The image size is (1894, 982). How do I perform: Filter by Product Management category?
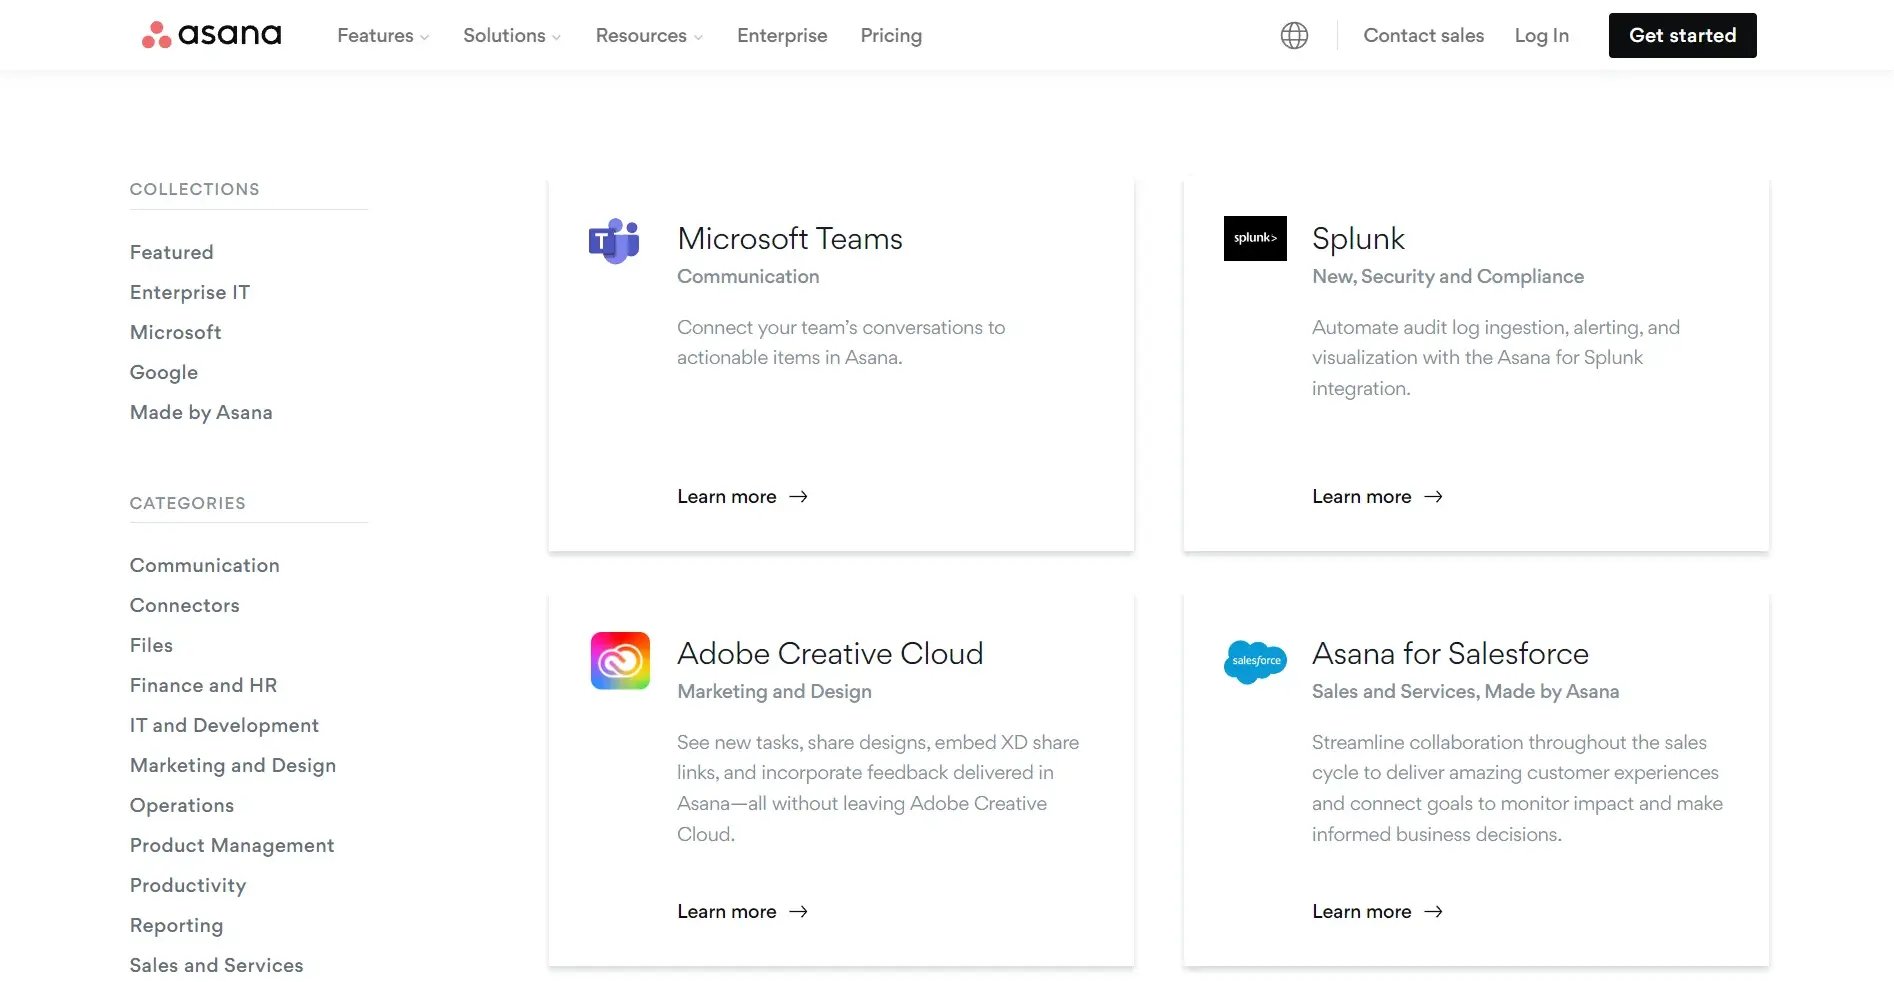[231, 845]
